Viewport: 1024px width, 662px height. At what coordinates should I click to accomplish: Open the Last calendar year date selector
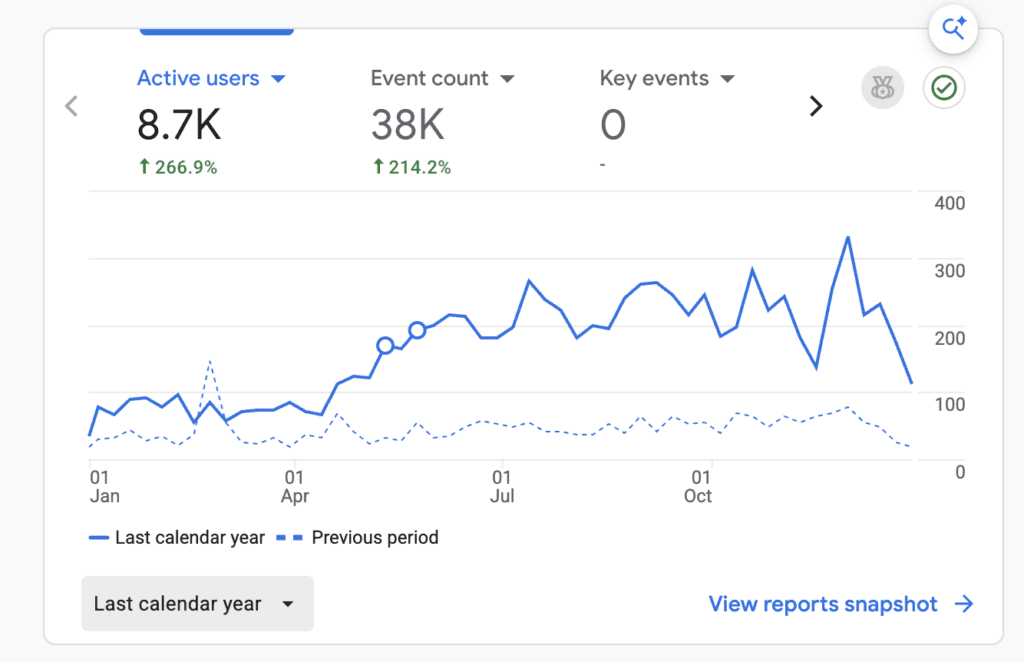[x=197, y=603]
